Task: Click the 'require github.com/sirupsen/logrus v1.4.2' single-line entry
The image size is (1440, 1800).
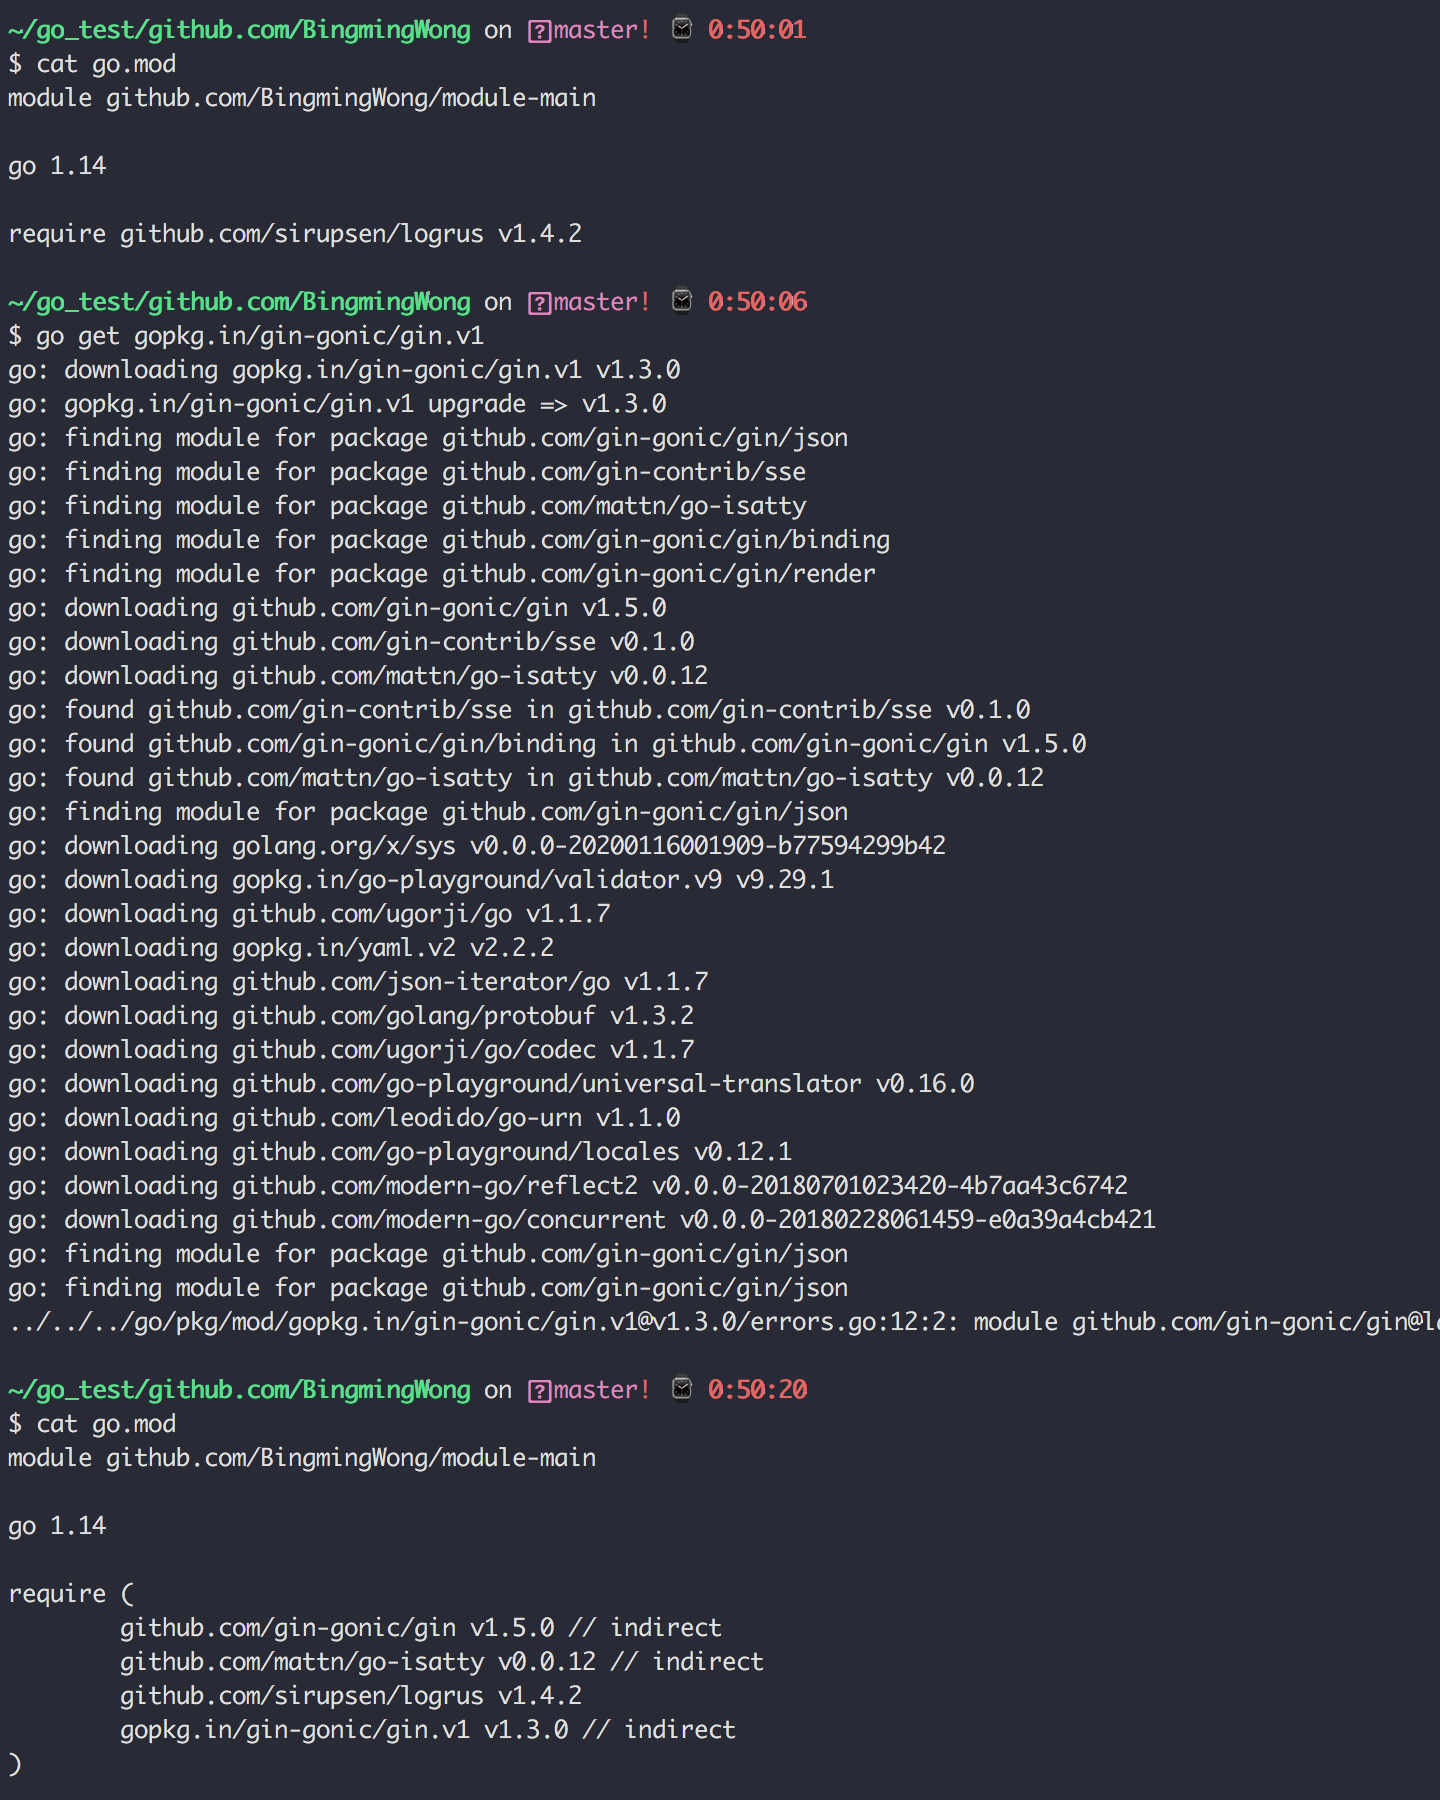Action: coord(295,234)
